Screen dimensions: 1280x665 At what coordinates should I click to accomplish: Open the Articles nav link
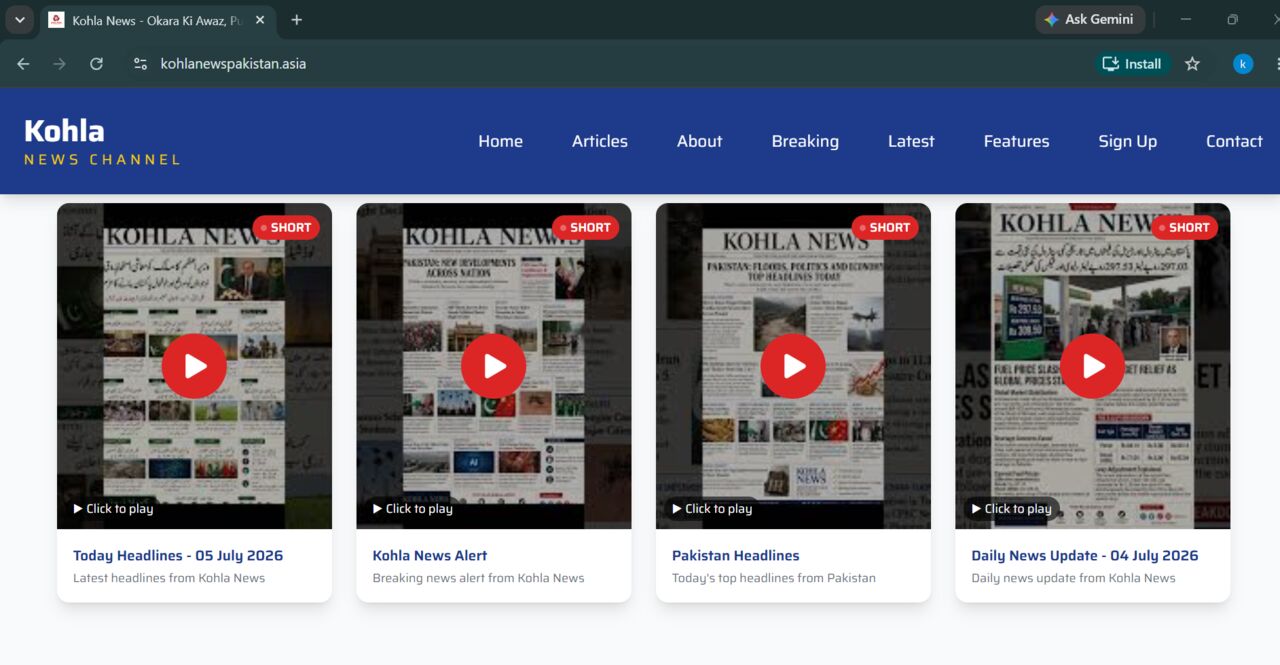tap(600, 141)
